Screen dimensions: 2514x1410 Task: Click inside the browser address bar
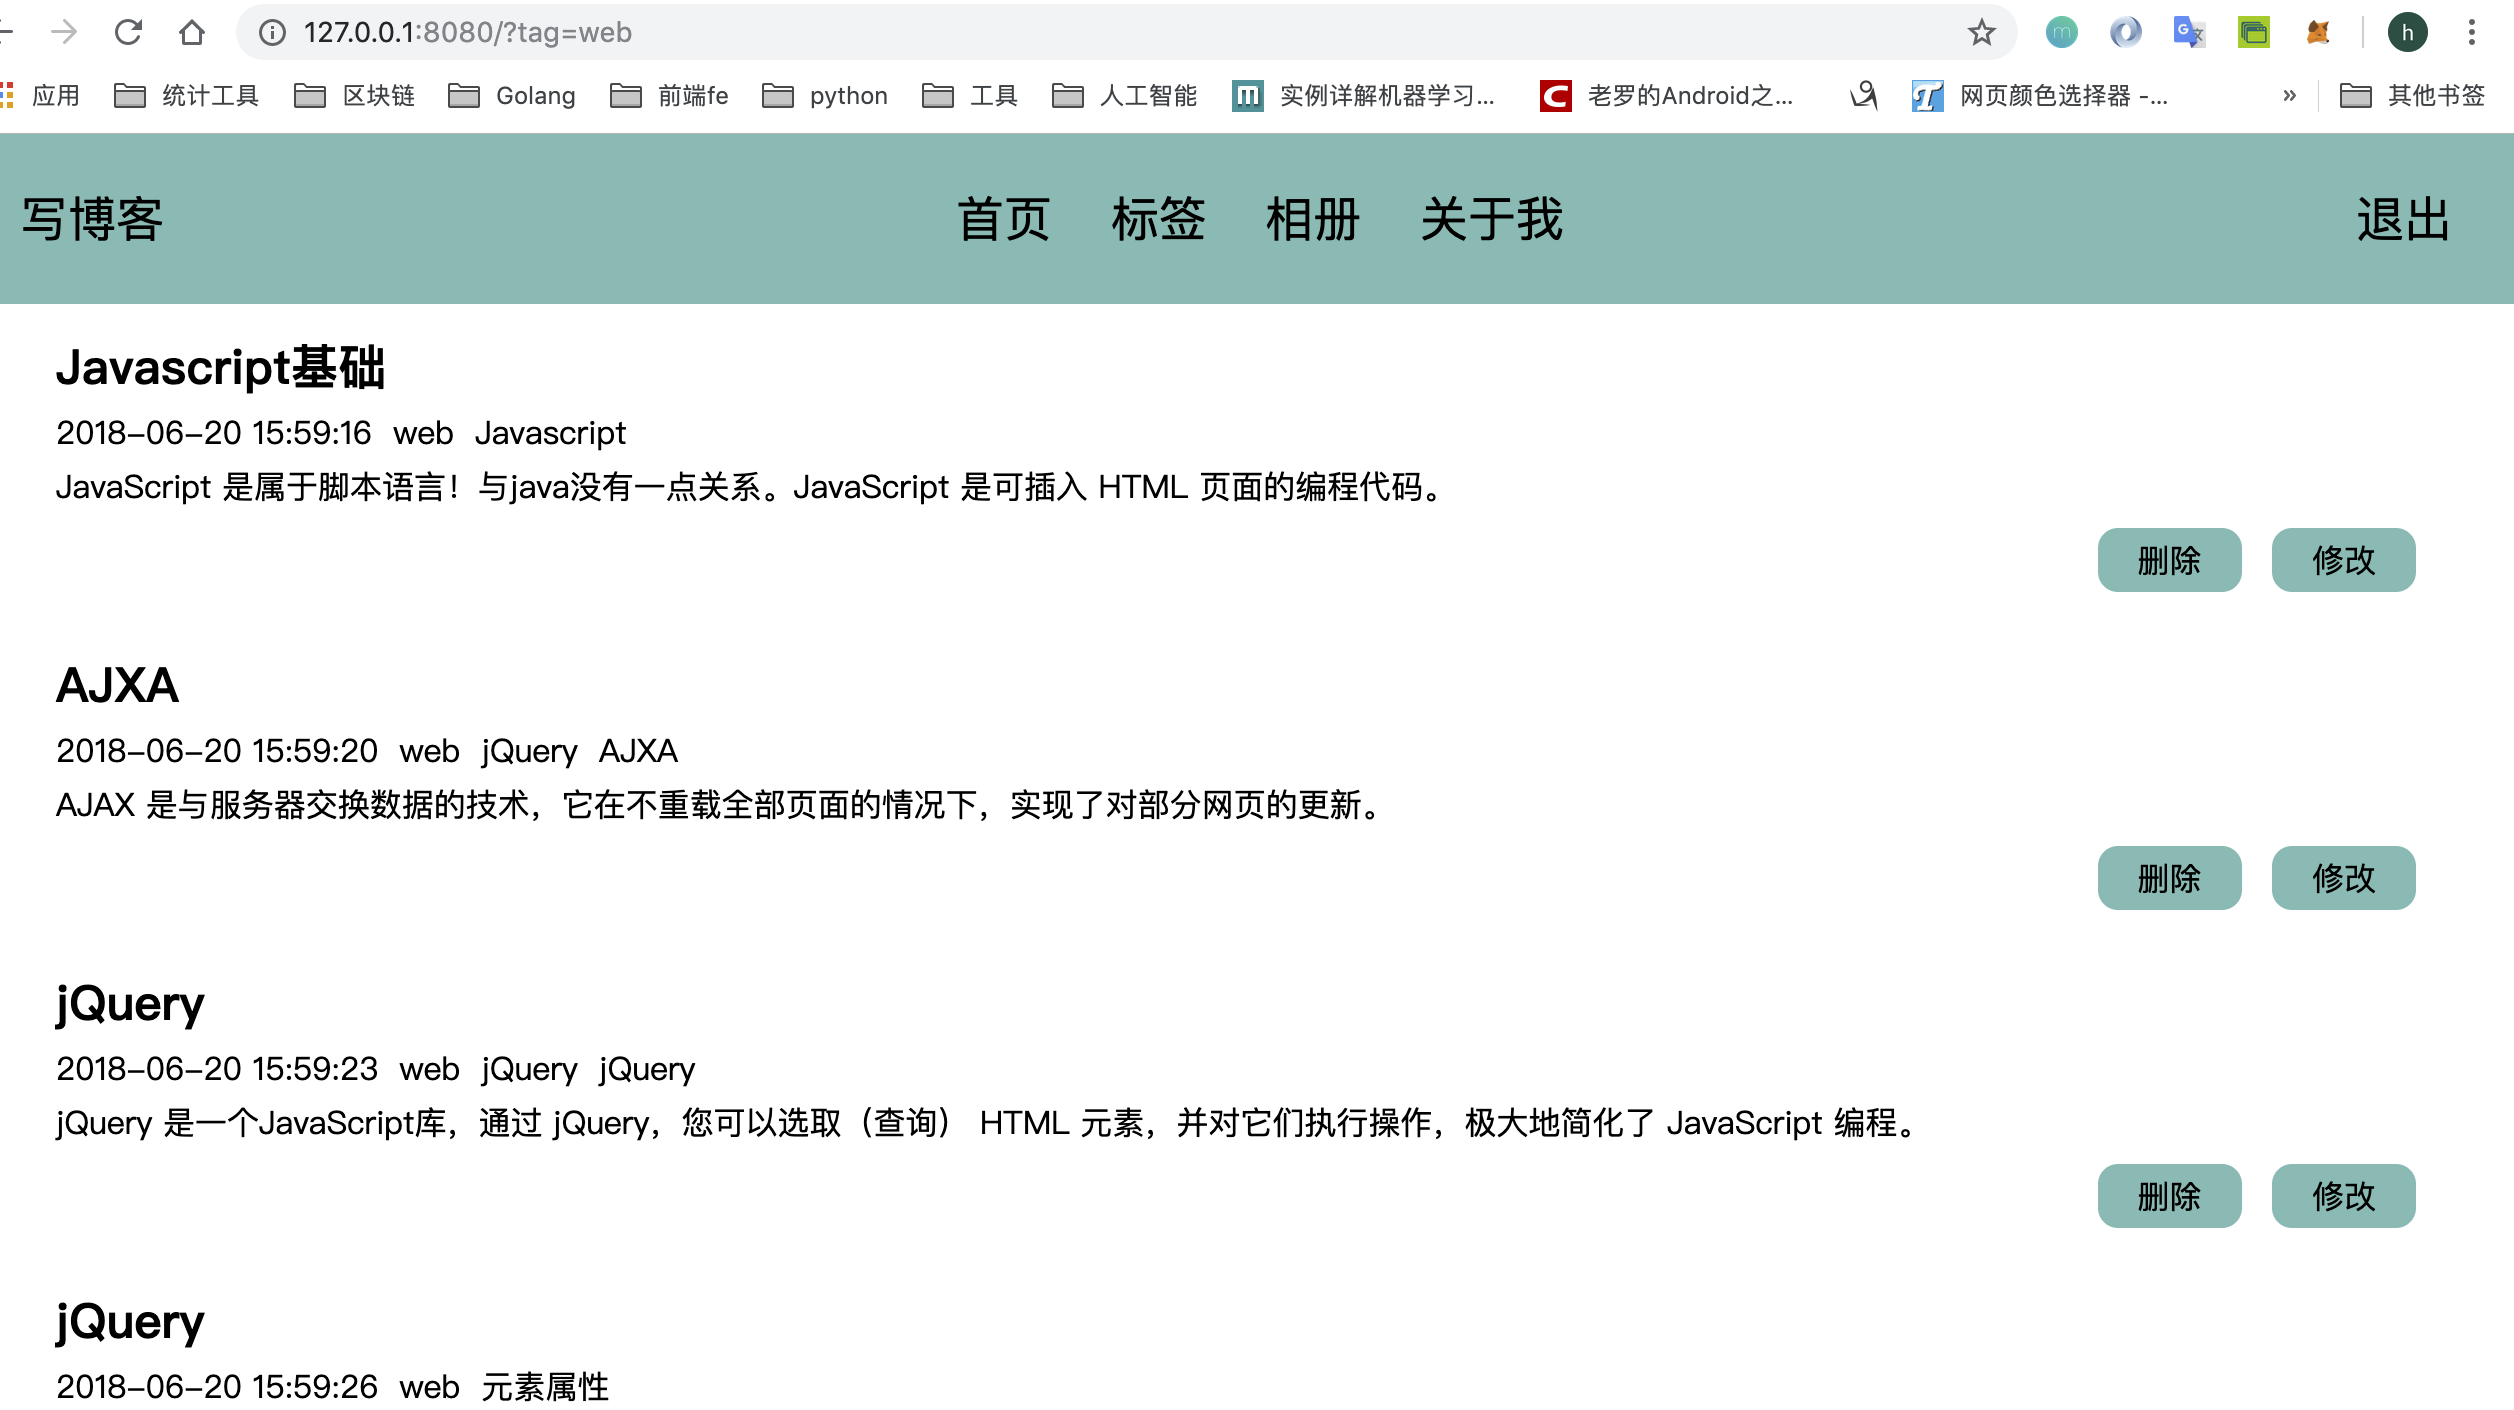click(700, 32)
